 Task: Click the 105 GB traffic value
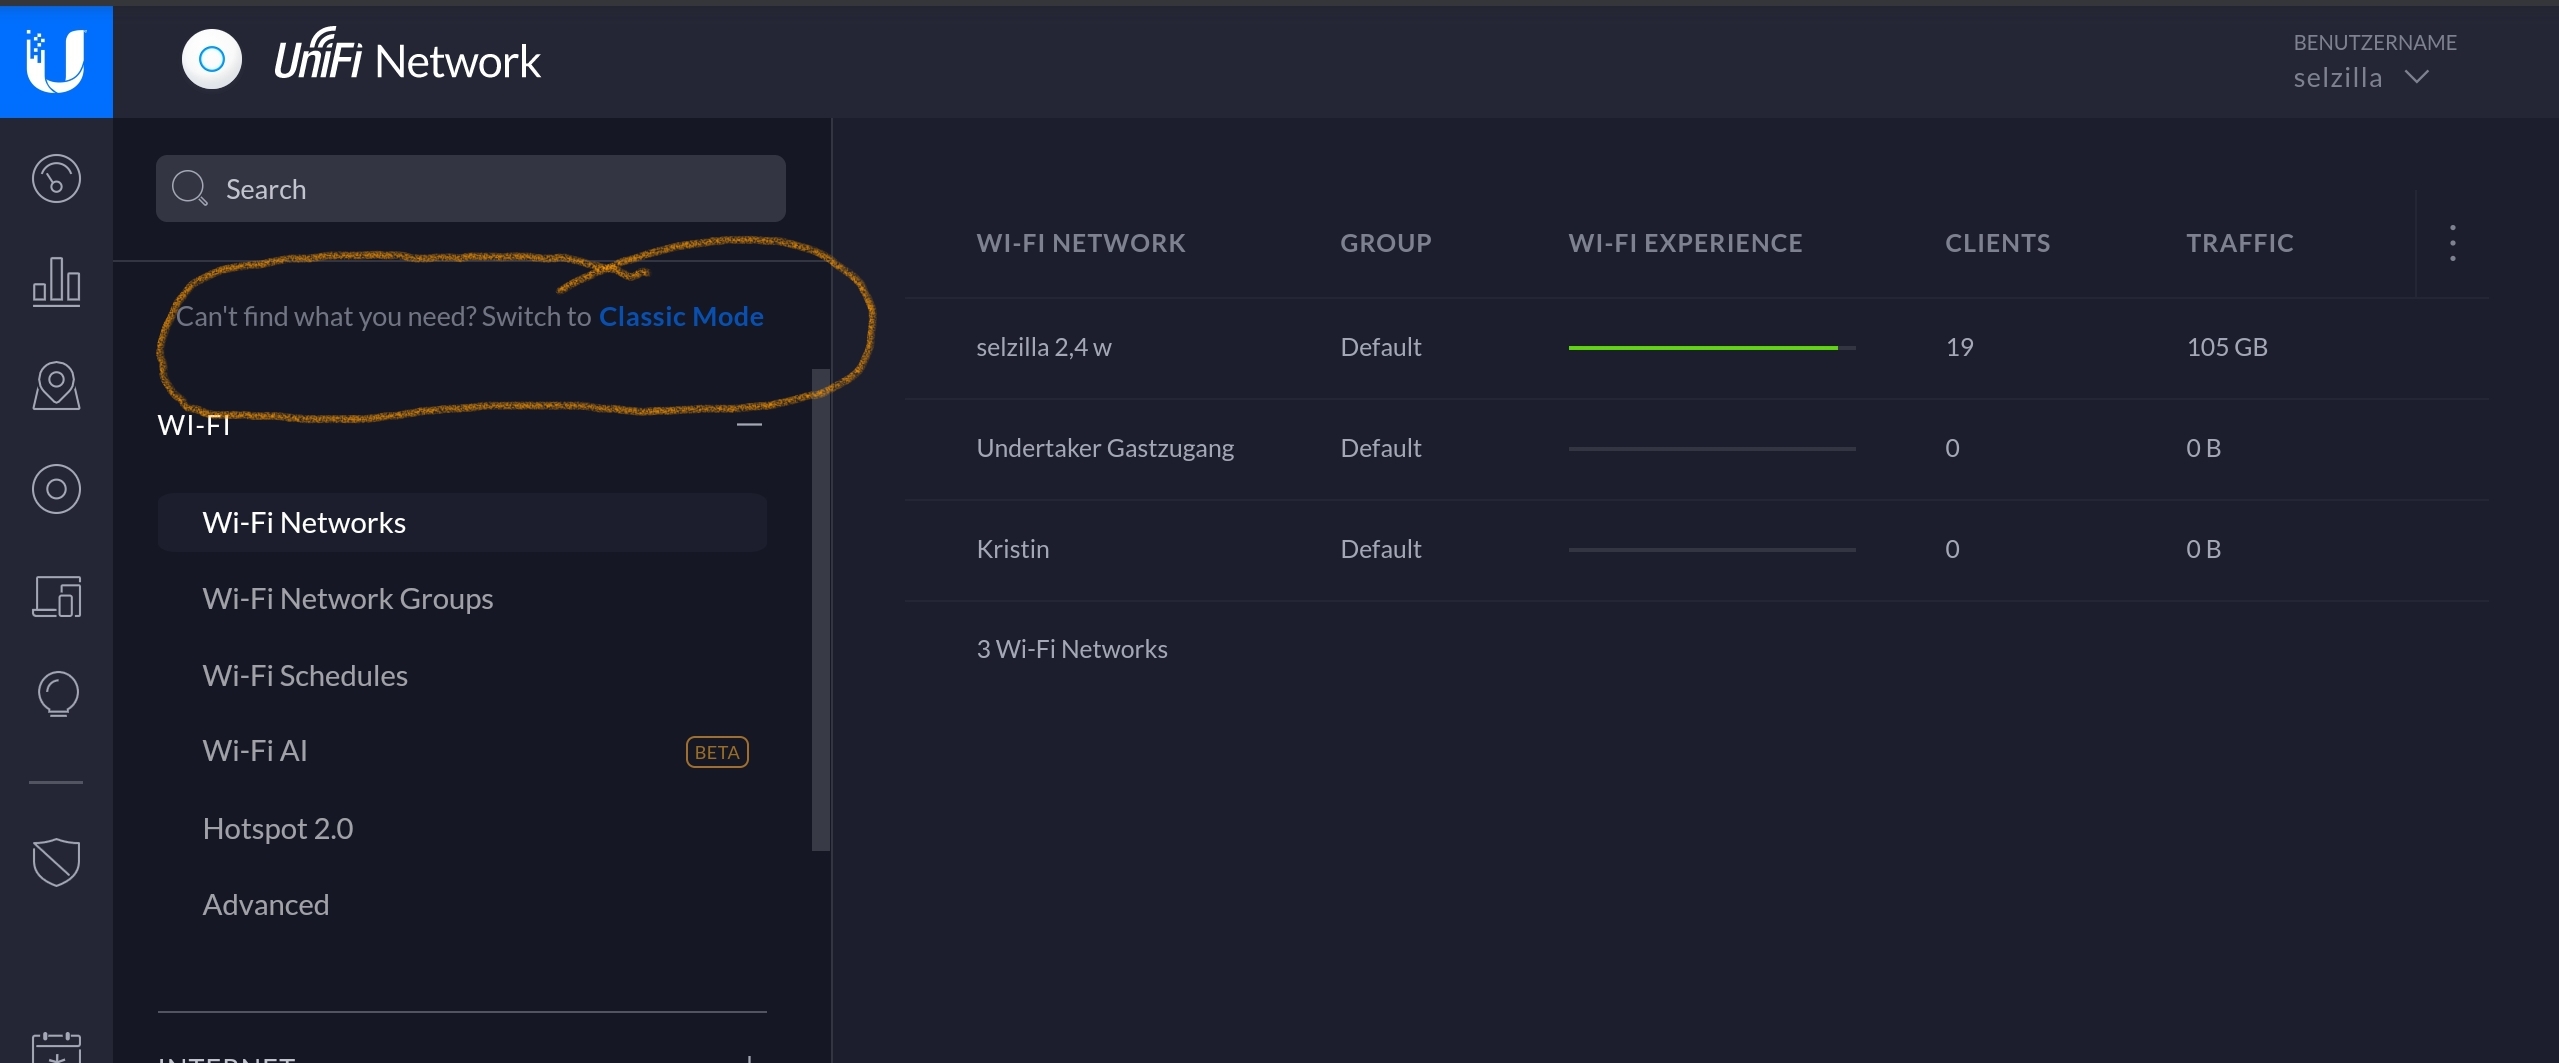(x=2227, y=347)
